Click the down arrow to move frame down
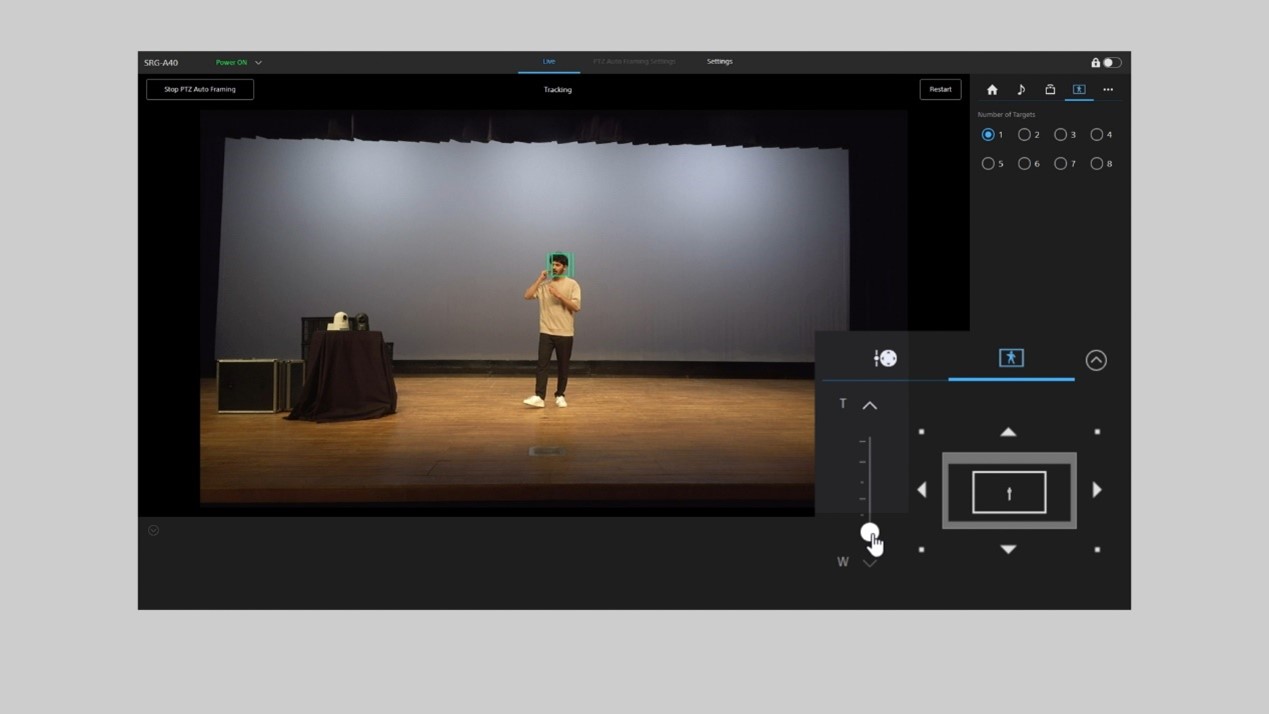The height and width of the screenshot is (714, 1269). click(x=1008, y=549)
